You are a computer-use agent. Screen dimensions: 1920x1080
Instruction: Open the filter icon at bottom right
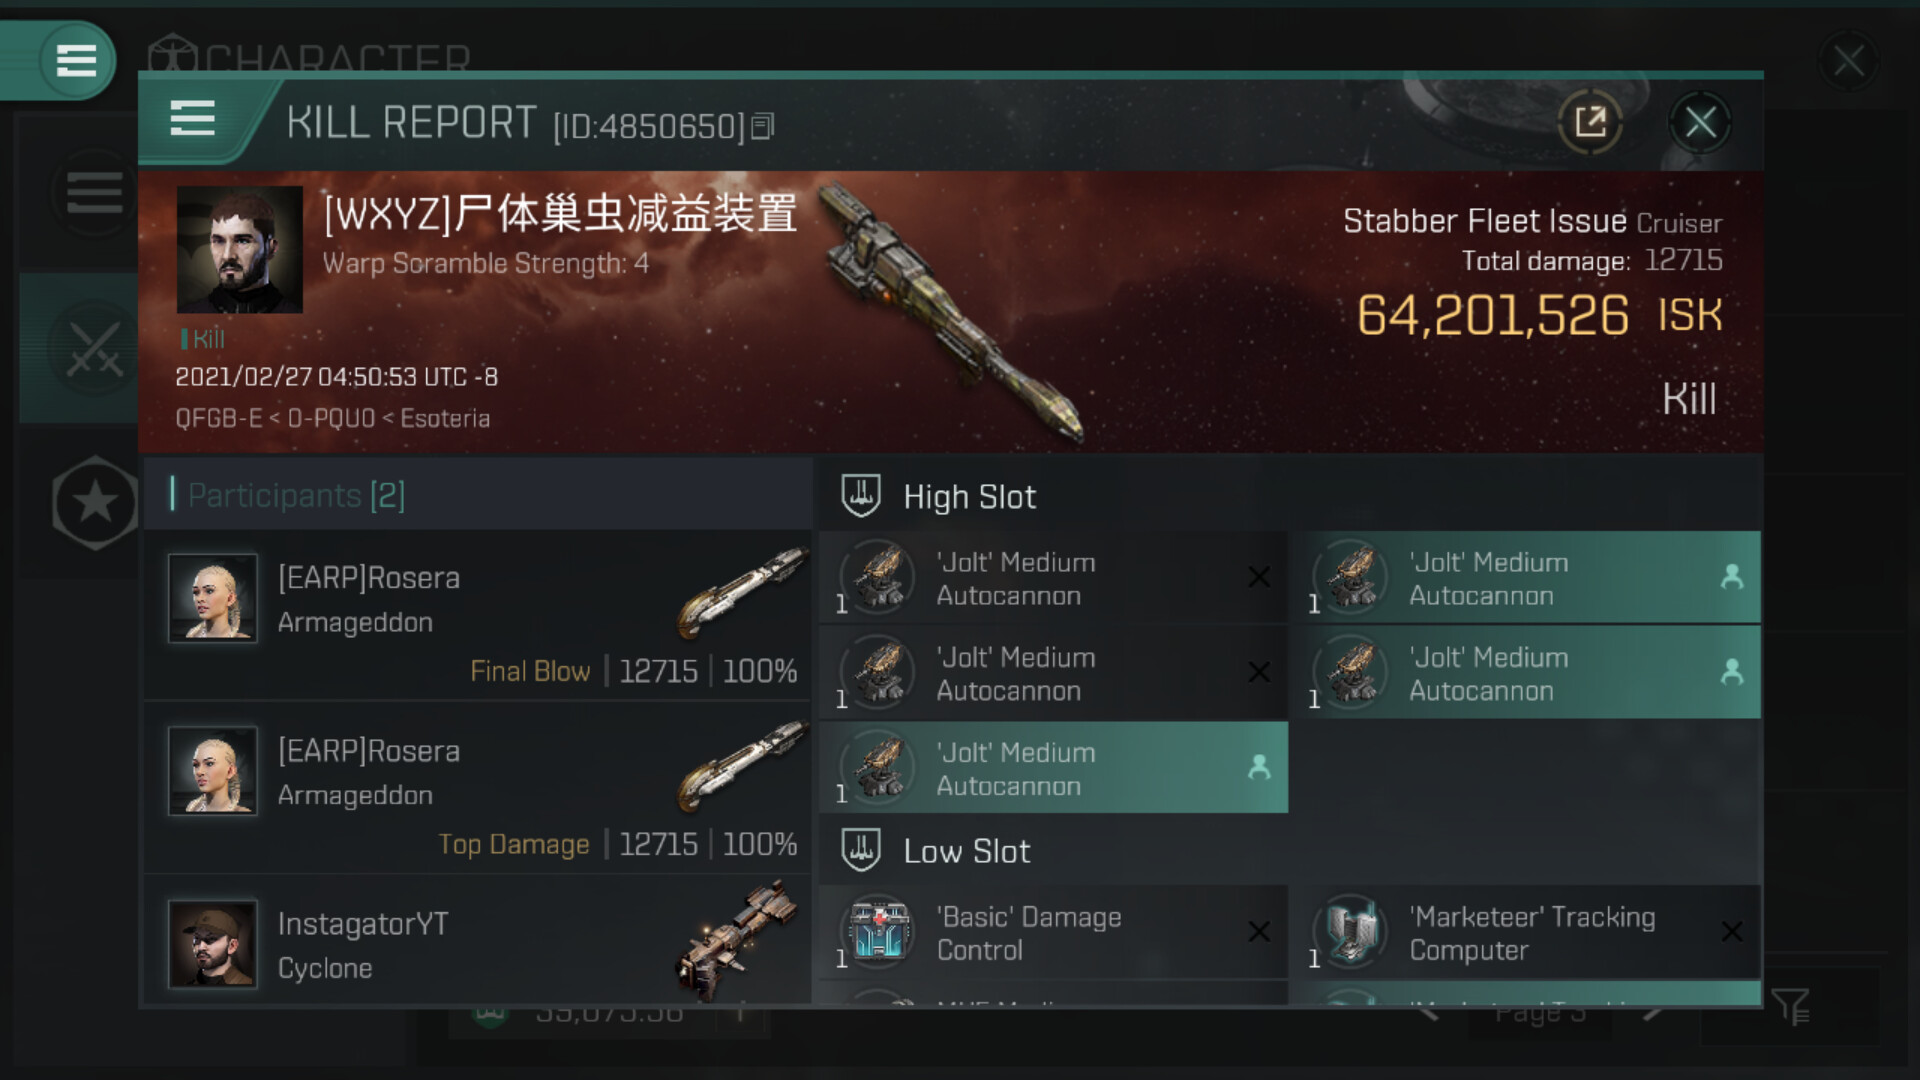pyautogui.click(x=1790, y=1006)
